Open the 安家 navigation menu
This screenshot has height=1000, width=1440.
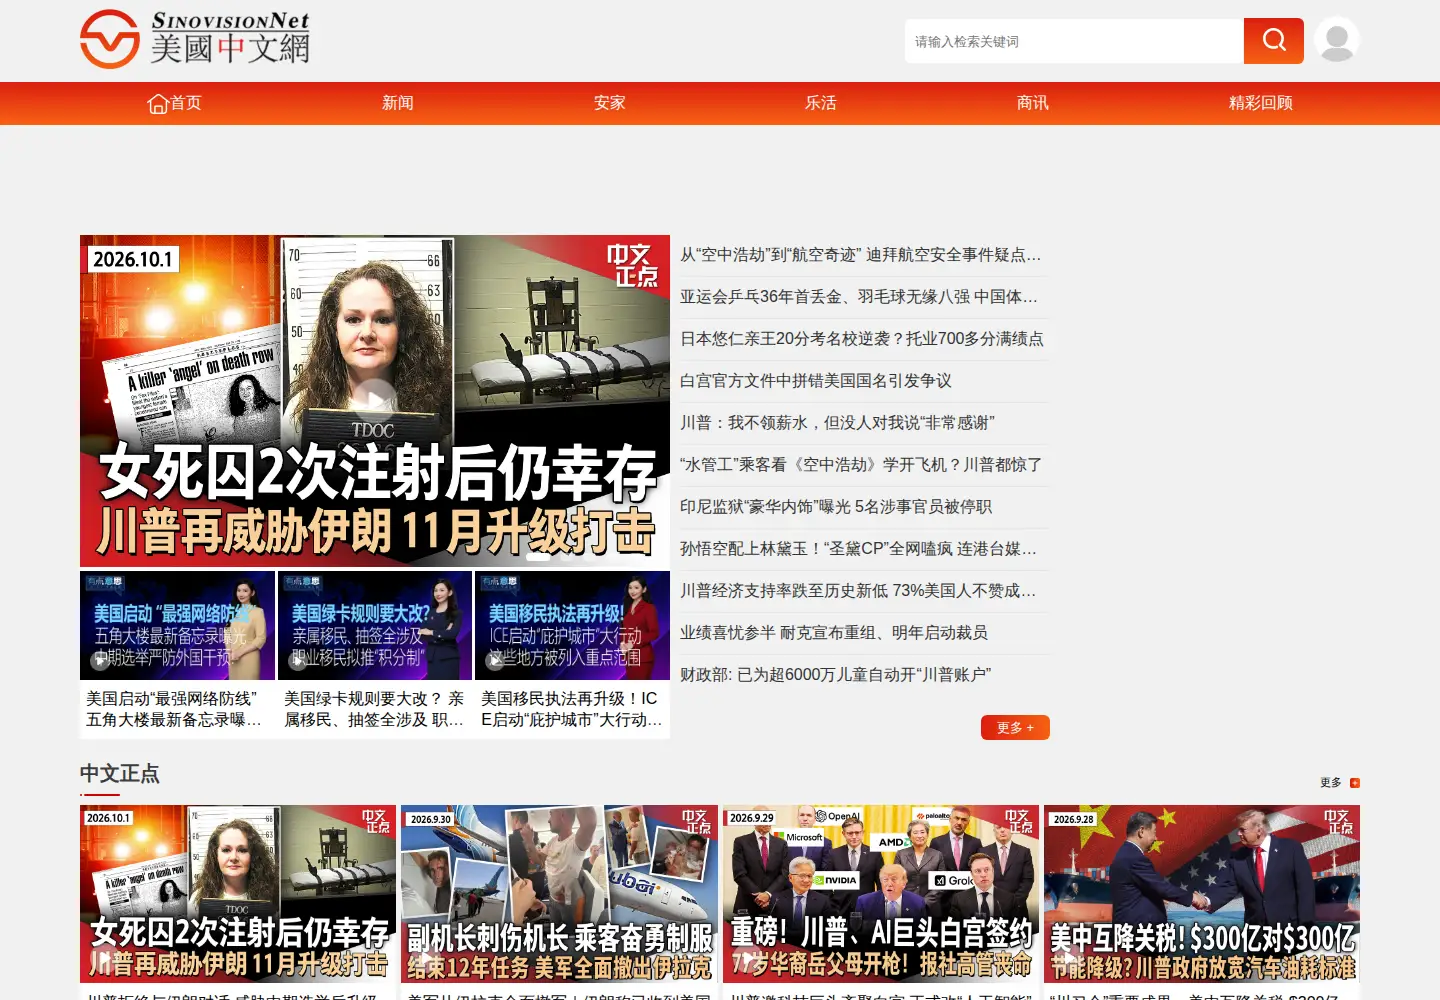tap(610, 103)
